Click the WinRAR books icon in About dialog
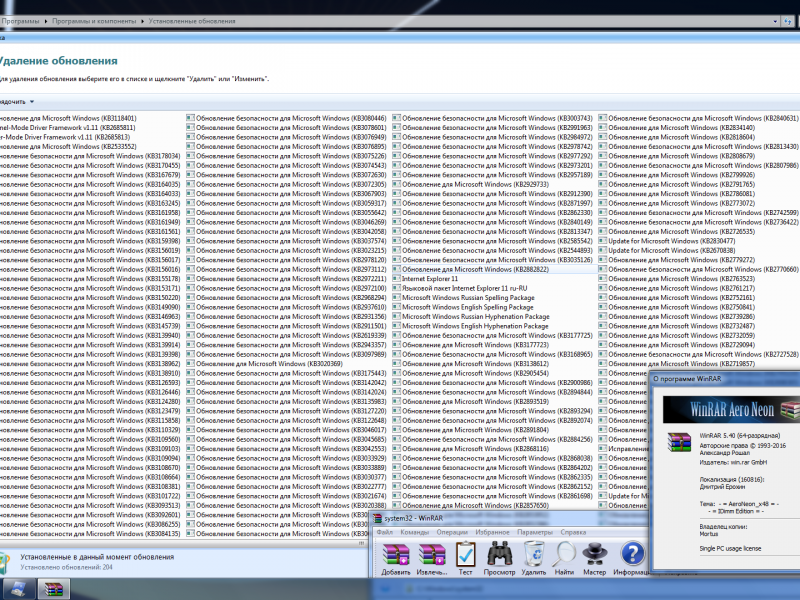800x600 pixels. click(679, 442)
